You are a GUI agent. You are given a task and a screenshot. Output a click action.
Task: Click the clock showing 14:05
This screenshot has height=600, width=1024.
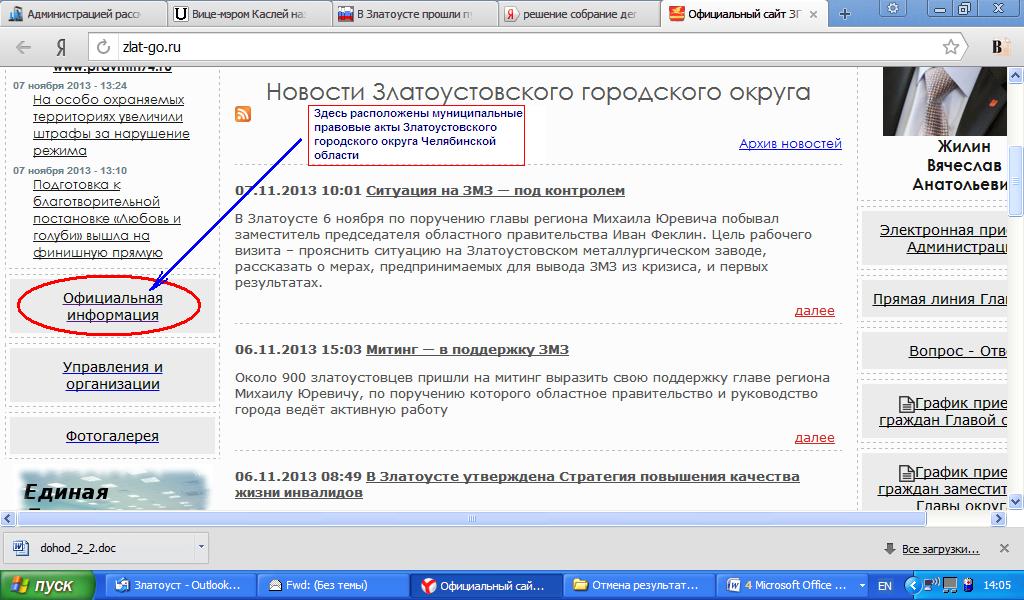pyautogui.click(x=997, y=585)
